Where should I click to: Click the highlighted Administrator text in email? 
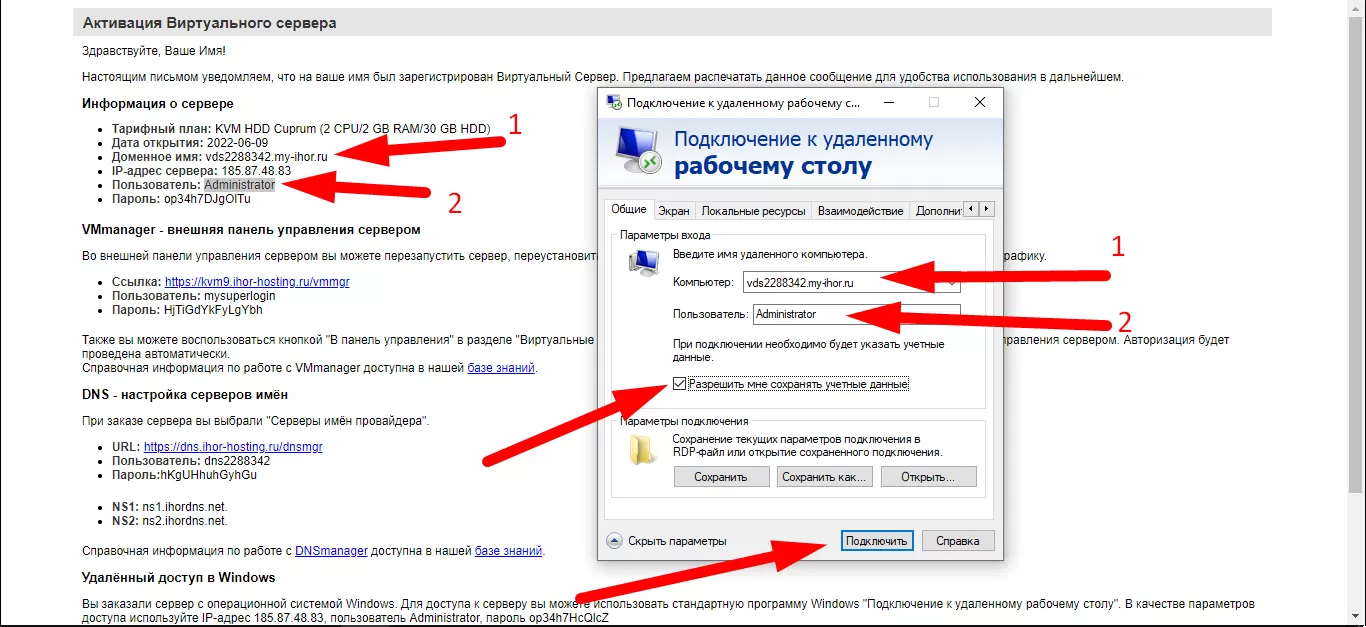pos(239,185)
